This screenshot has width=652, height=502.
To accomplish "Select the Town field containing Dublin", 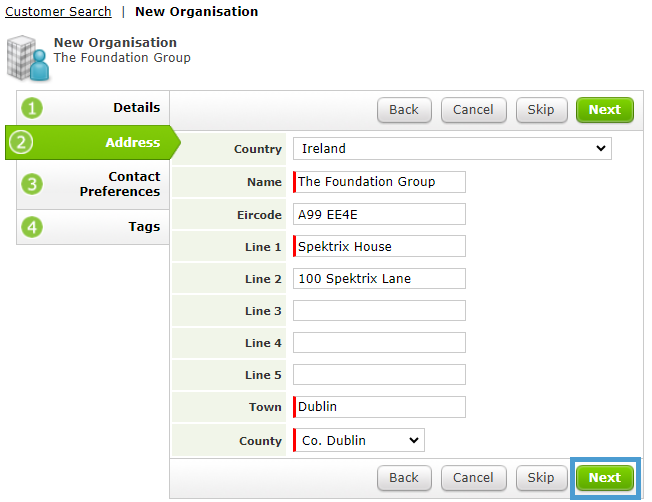I will pyautogui.click(x=379, y=407).
